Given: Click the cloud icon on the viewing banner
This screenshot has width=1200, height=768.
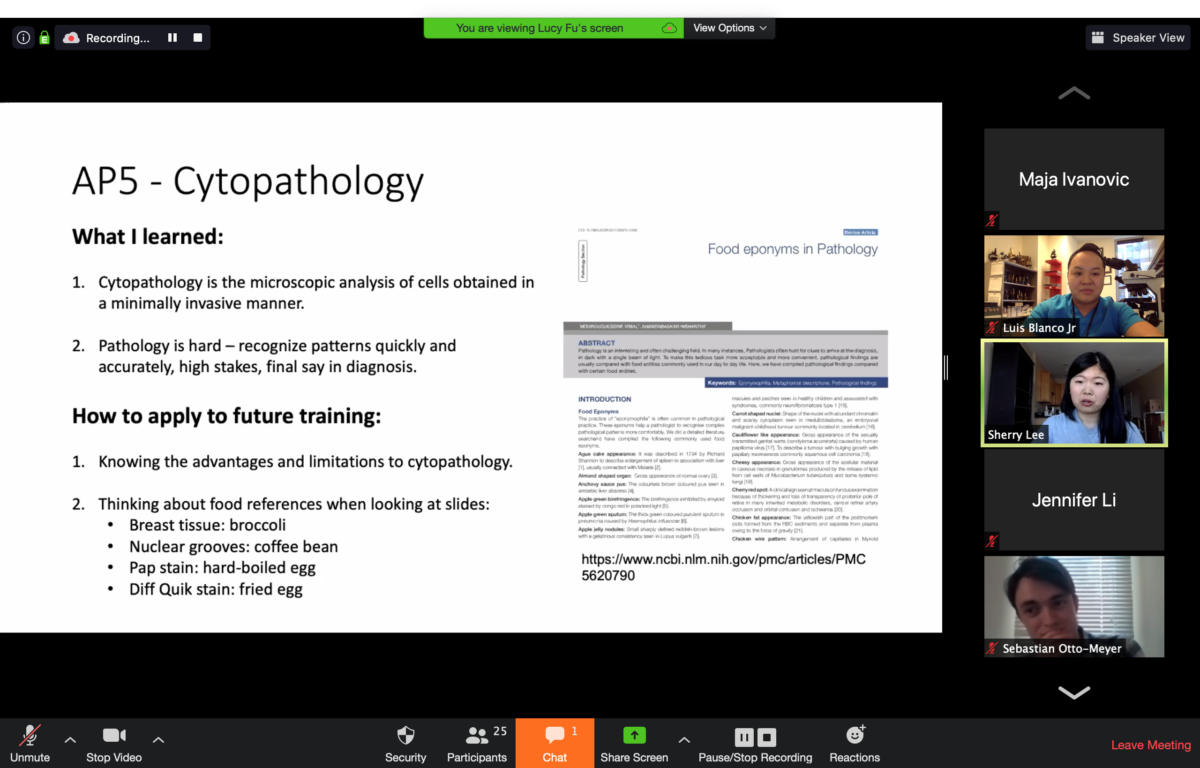Looking at the screenshot, I should 669,29.
